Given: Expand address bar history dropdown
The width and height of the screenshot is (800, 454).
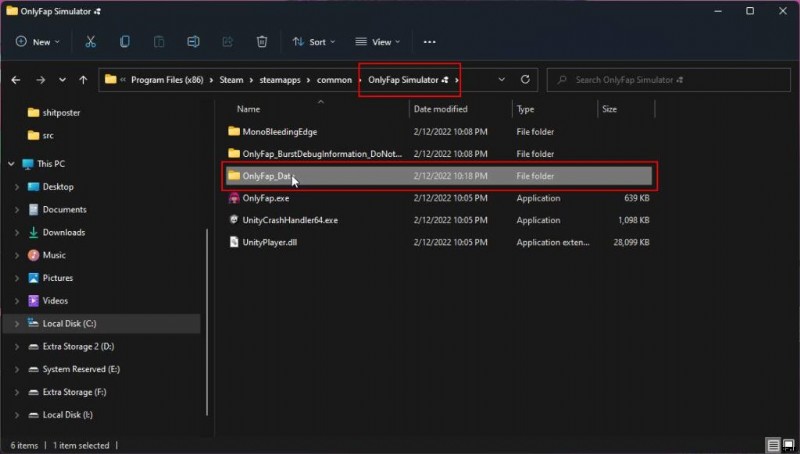Looking at the screenshot, I should pos(502,80).
